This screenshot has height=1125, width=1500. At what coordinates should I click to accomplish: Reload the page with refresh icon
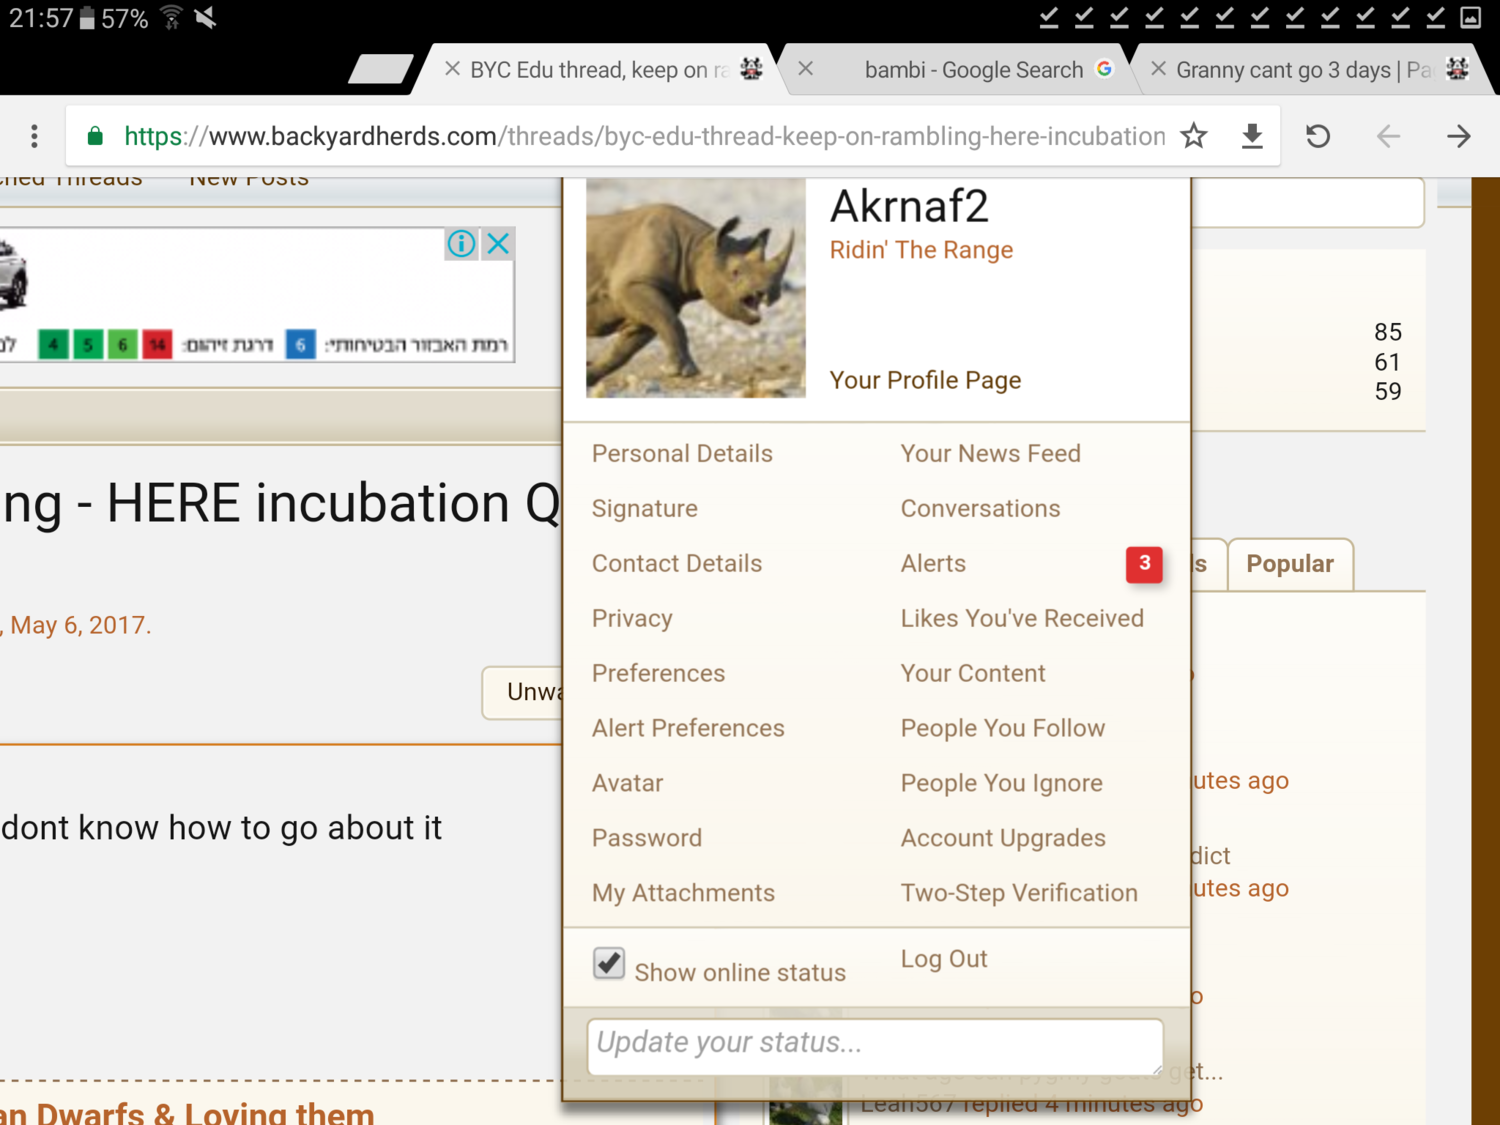click(1318, 136)
